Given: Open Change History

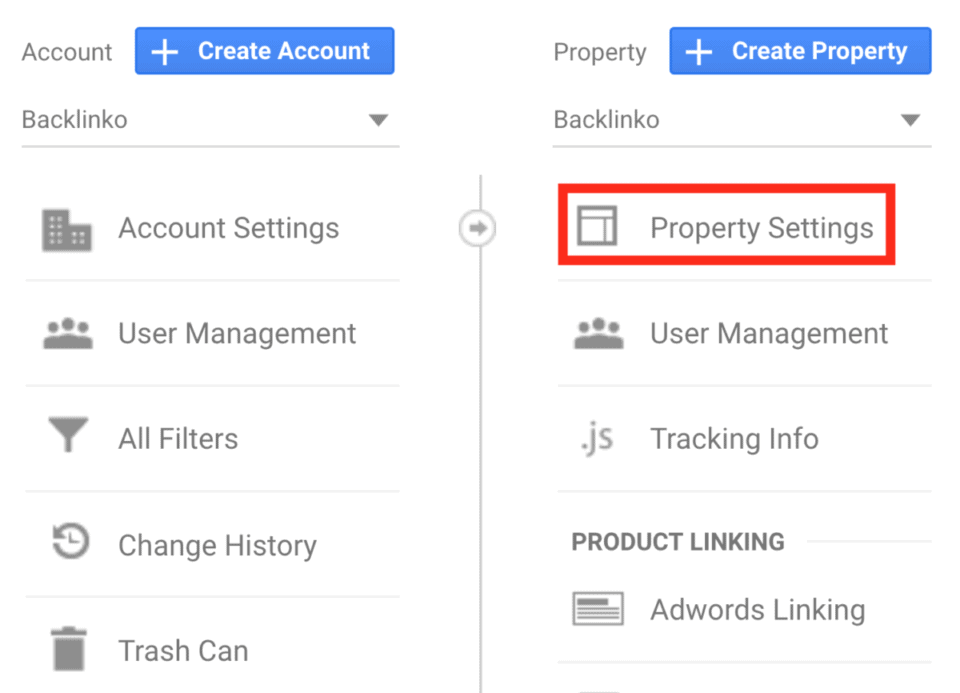Looking at the screenshot, I should coord(217,545).
